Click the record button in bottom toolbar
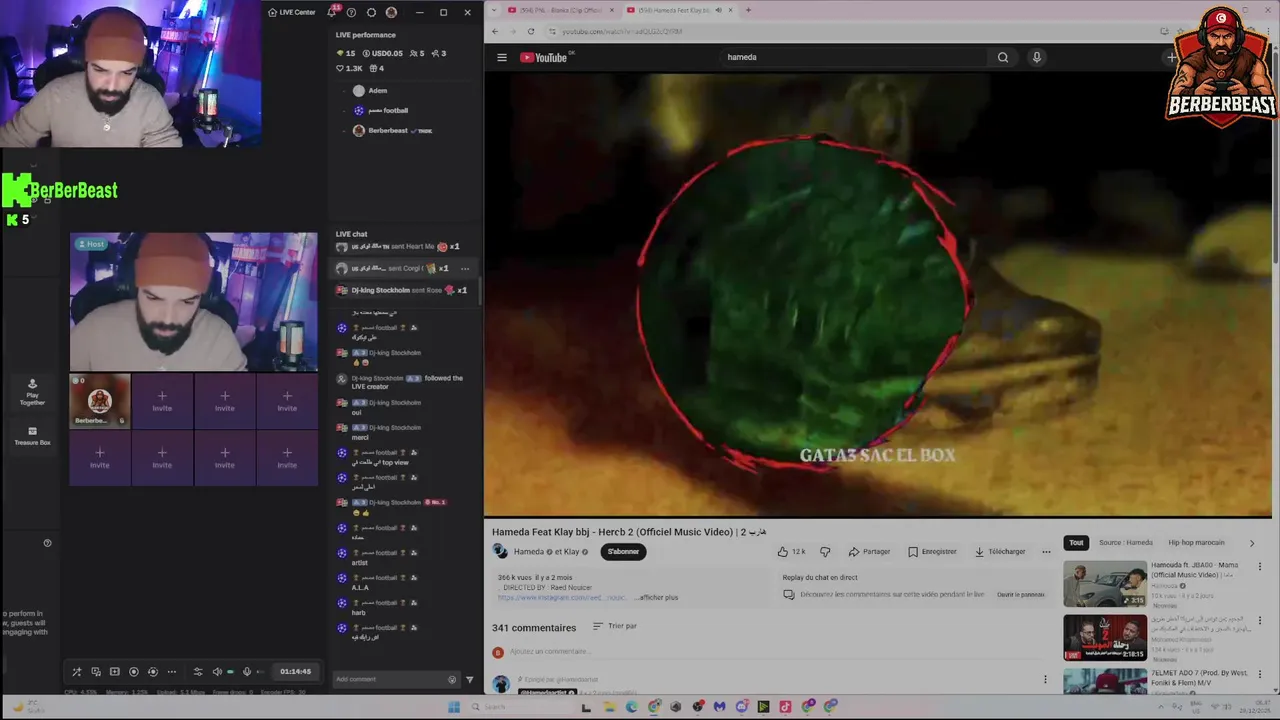The width and height of the screenshot is (1280, 720). (x=134, y=672)
